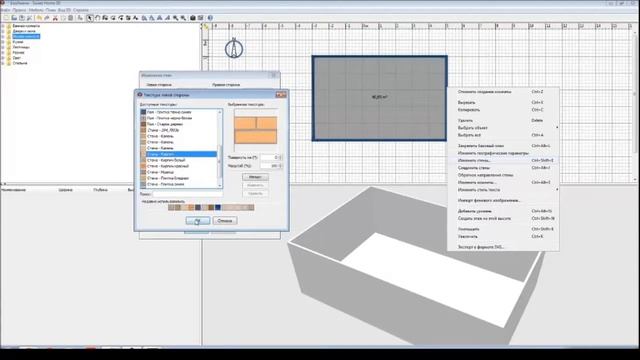Click the Decrease text size icon
Screen dimensions: 640x360
coord(152,18)
